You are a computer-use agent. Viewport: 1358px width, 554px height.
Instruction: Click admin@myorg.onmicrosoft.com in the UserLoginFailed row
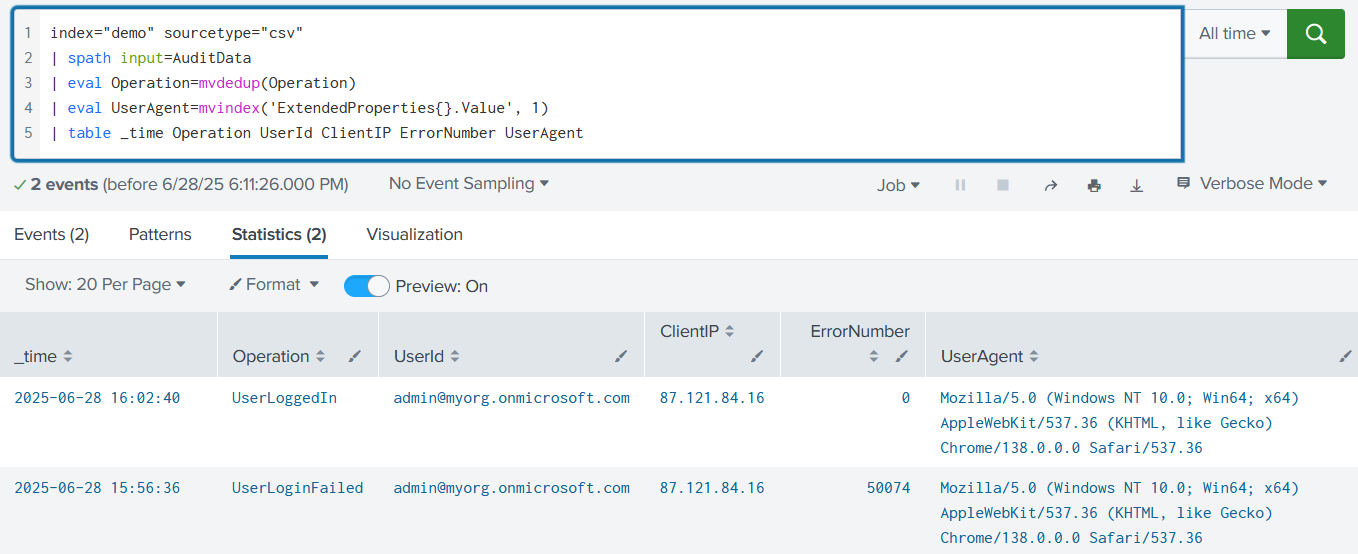tap(512, 488)
